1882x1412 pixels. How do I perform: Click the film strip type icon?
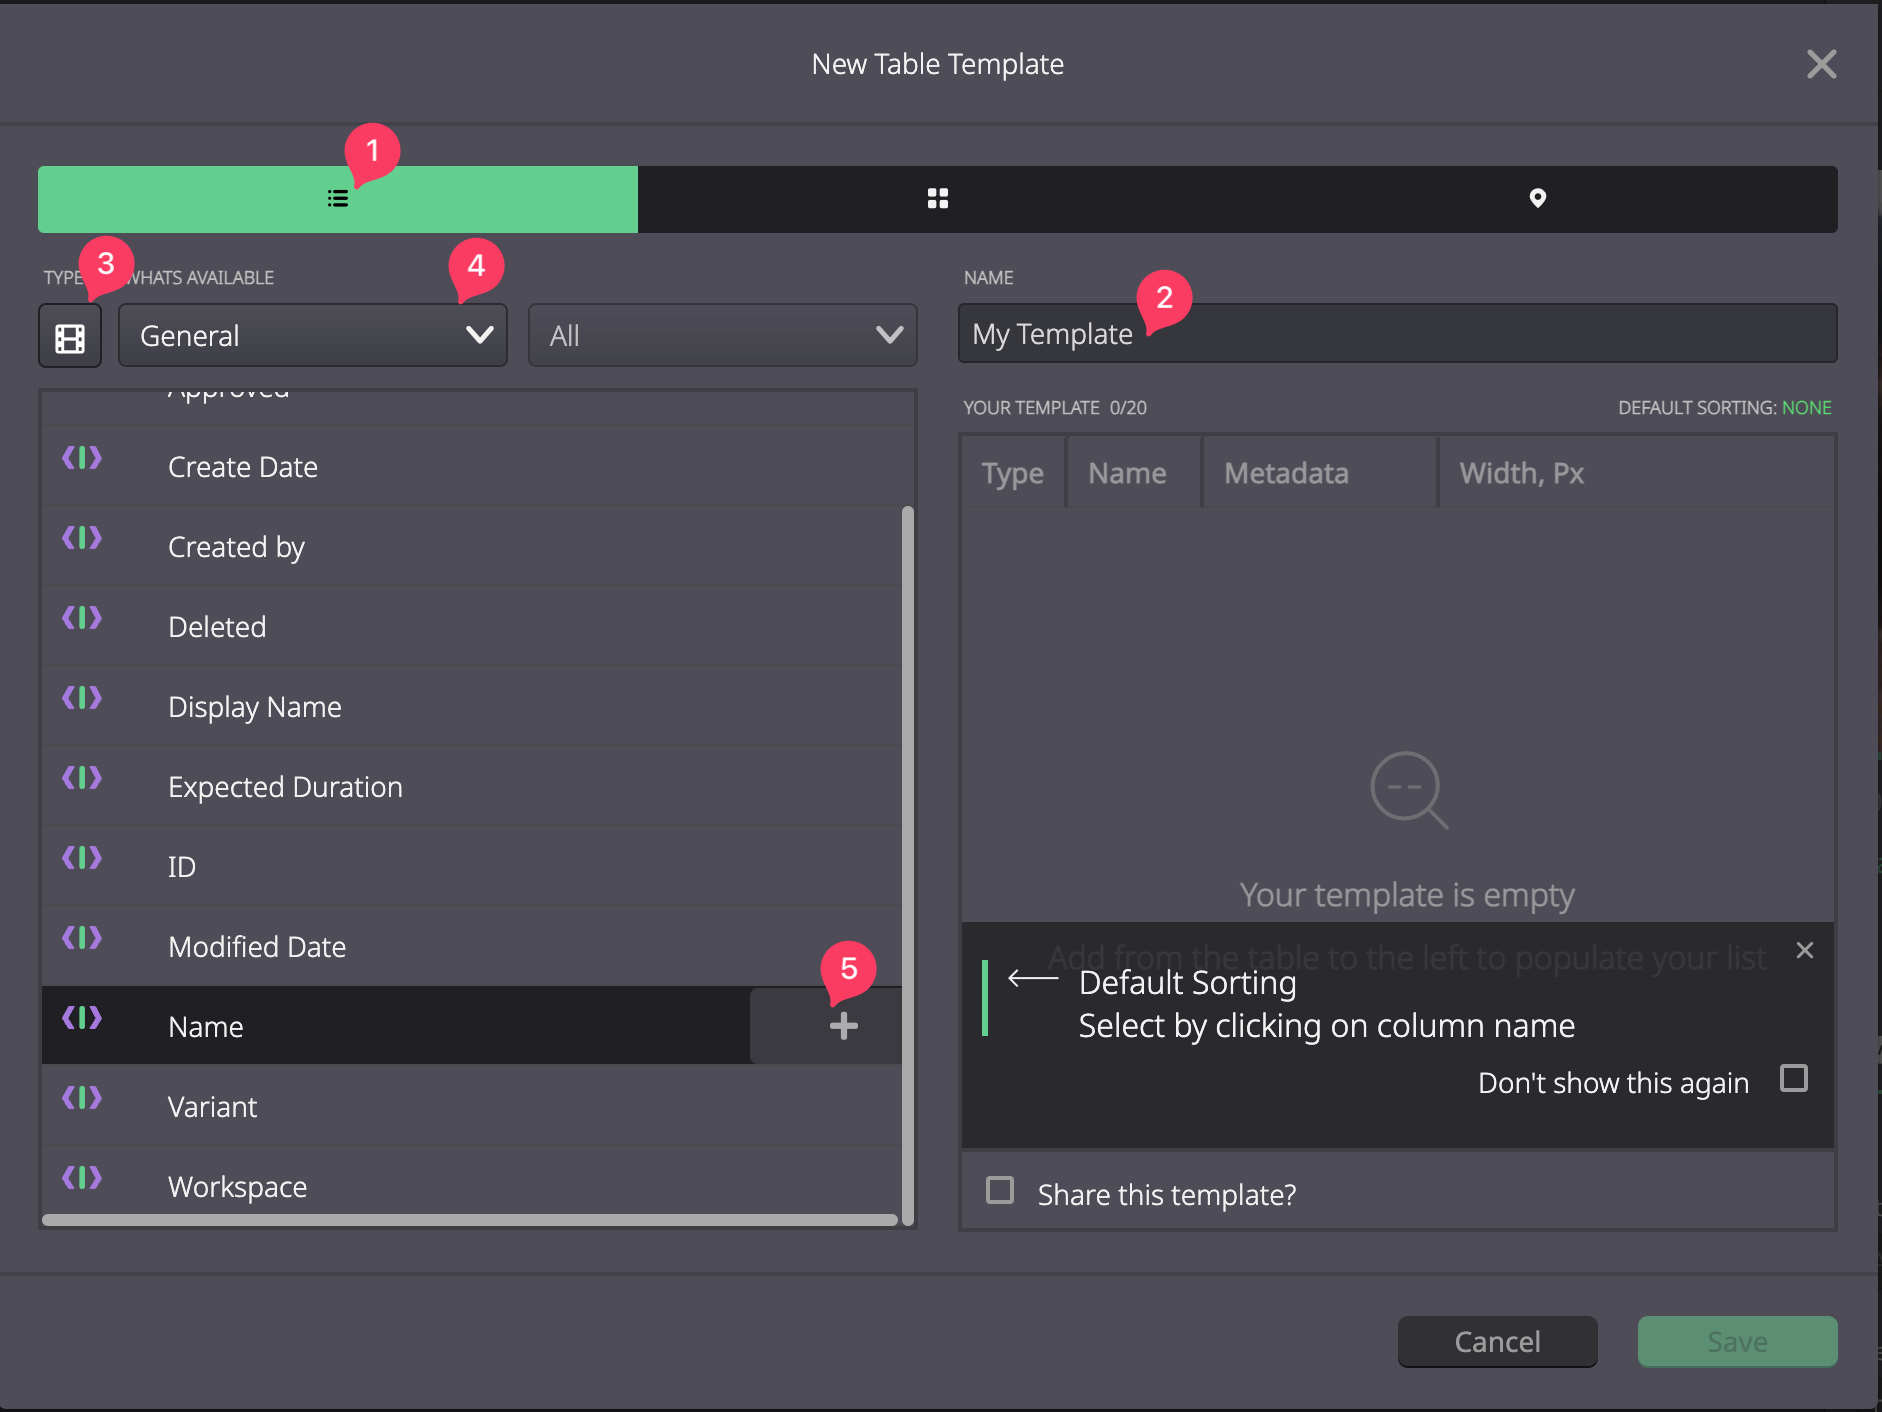pos(70,337)
